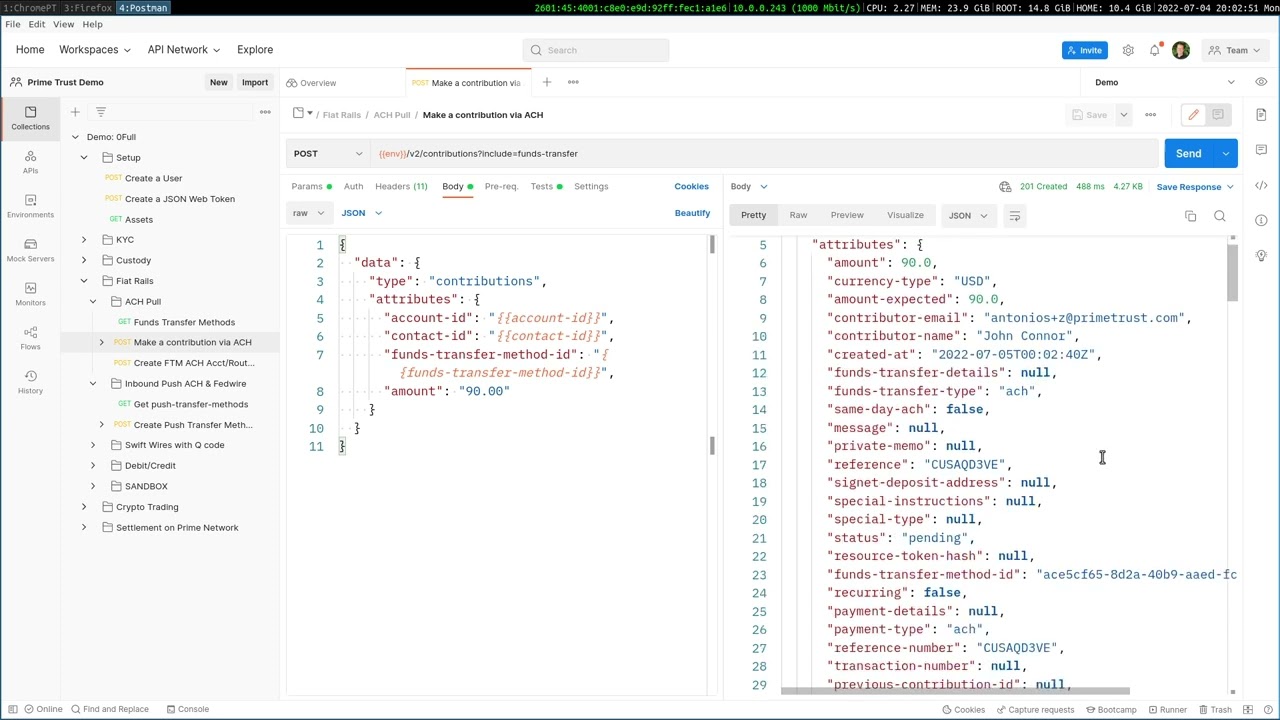Open the Flows sidebar panel
The image size is (1280, 720).
[30, 338]
